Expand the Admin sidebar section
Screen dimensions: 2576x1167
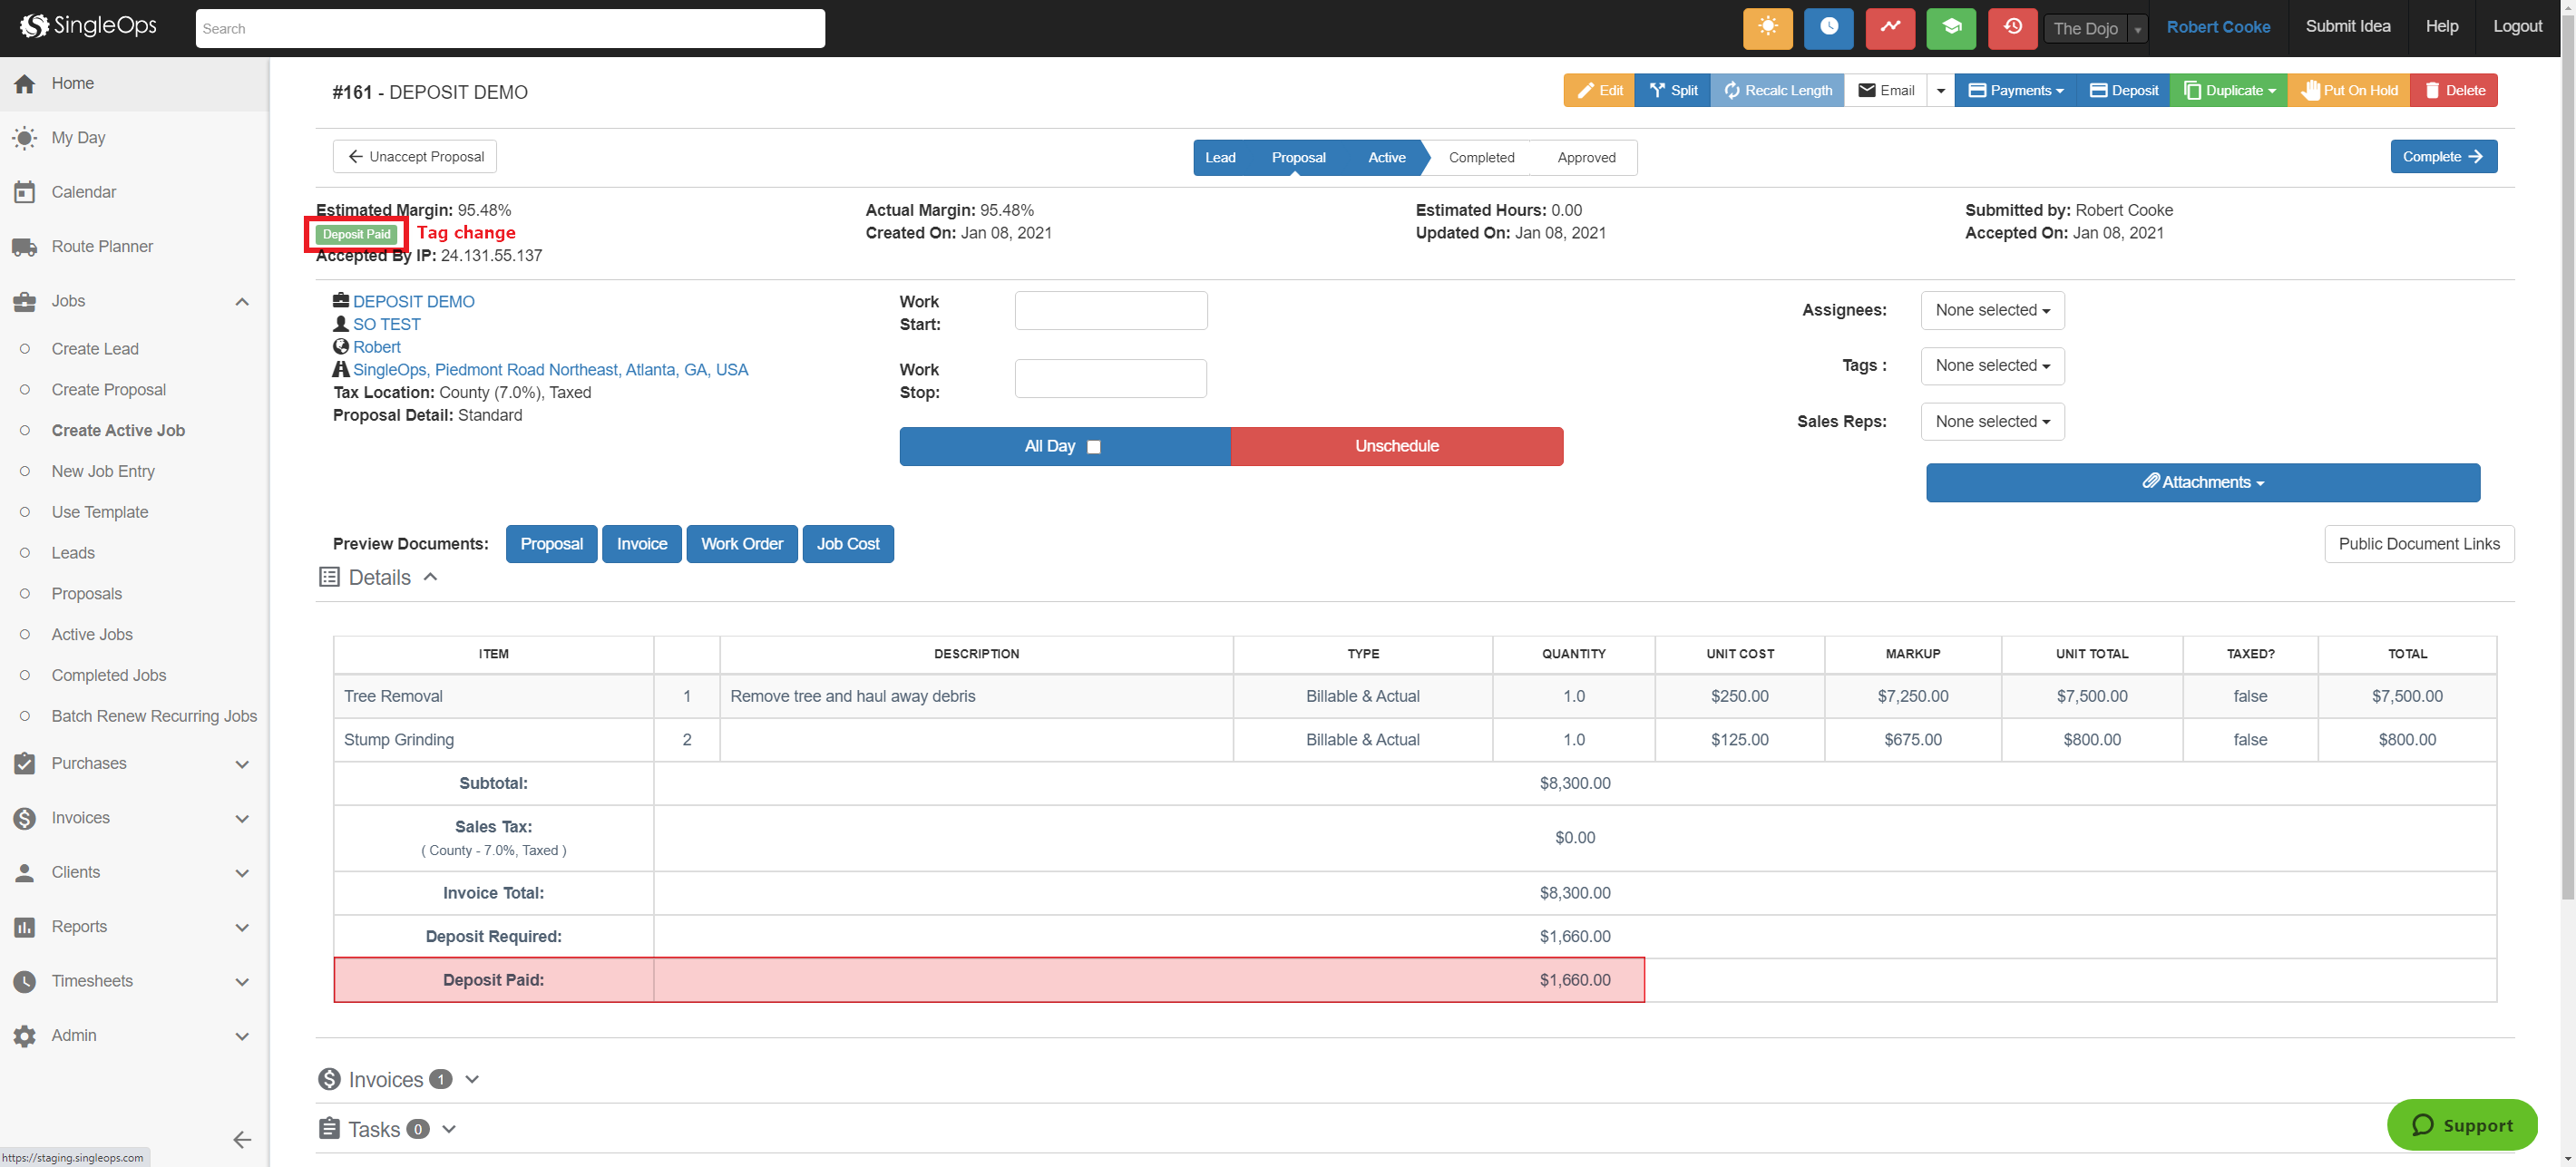point(242,1036)
